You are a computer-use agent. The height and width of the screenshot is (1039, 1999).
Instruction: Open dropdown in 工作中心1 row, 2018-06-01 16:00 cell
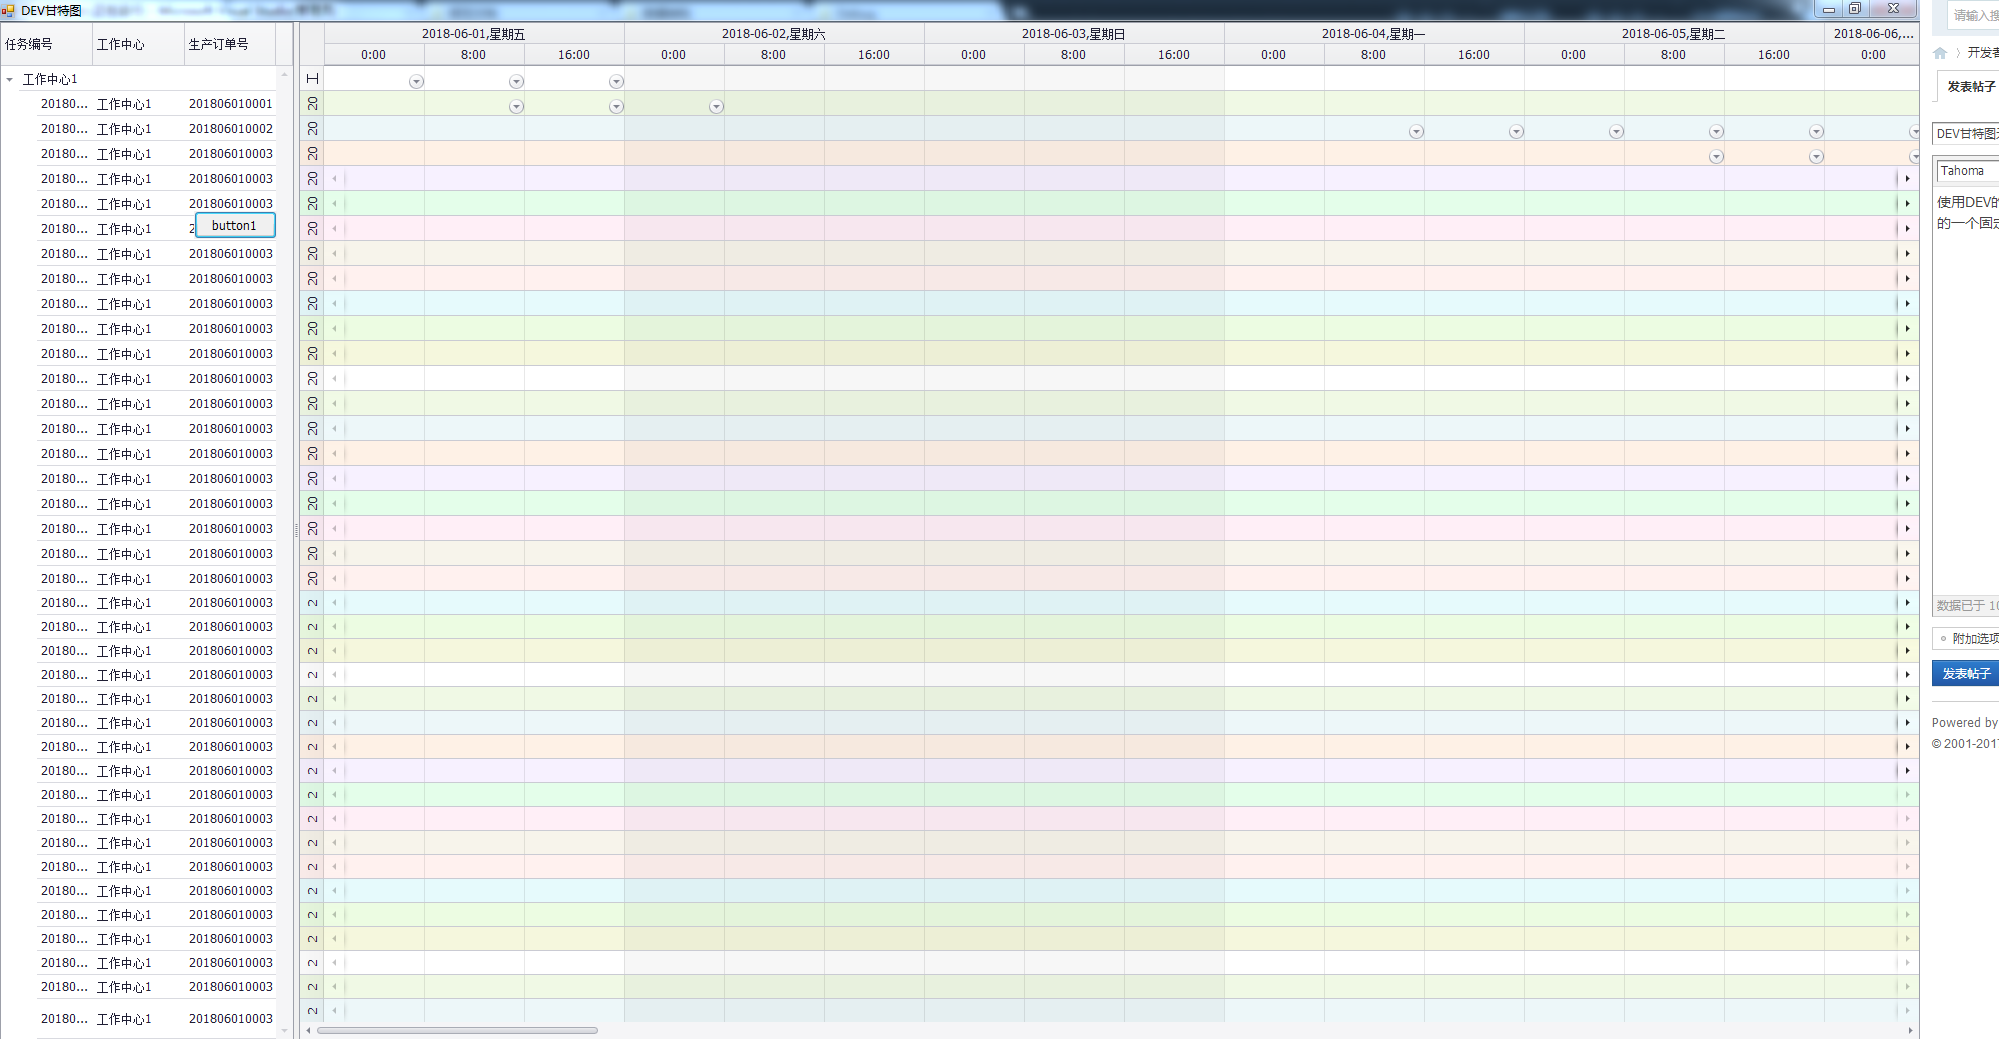click(x=616, y=82)
